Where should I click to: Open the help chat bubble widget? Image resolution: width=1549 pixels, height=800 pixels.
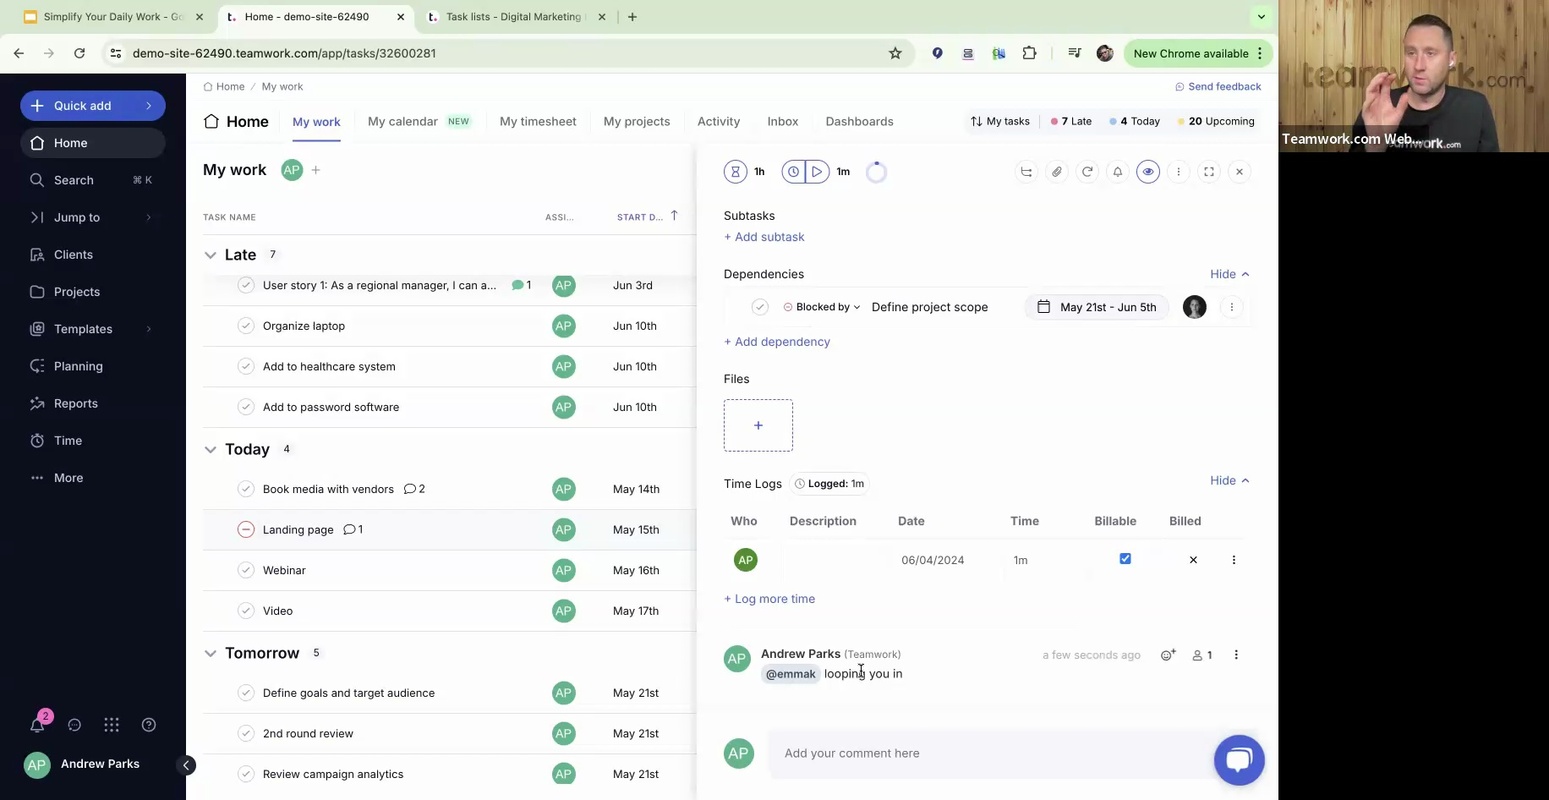tap(1239, 760)
